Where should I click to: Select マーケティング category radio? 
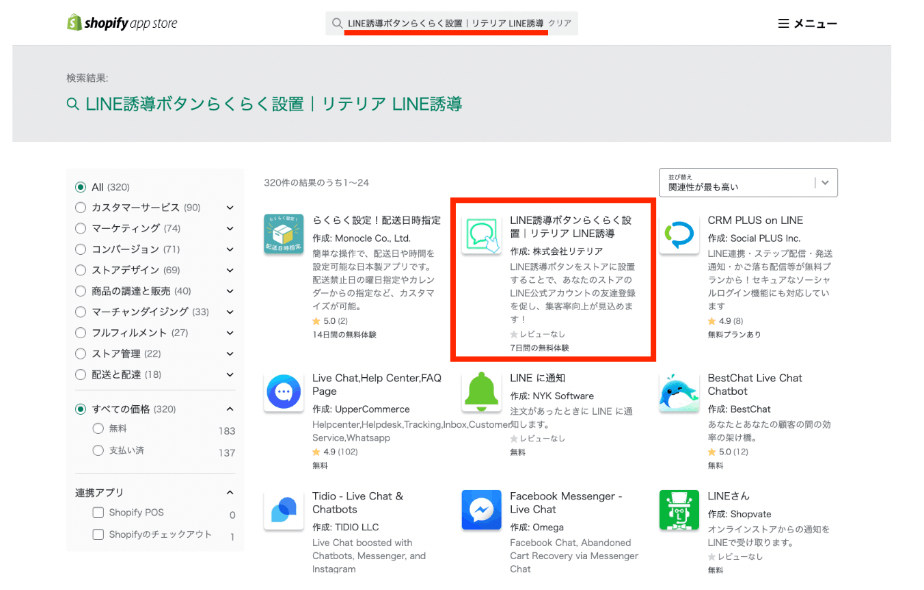pos(81,228)
